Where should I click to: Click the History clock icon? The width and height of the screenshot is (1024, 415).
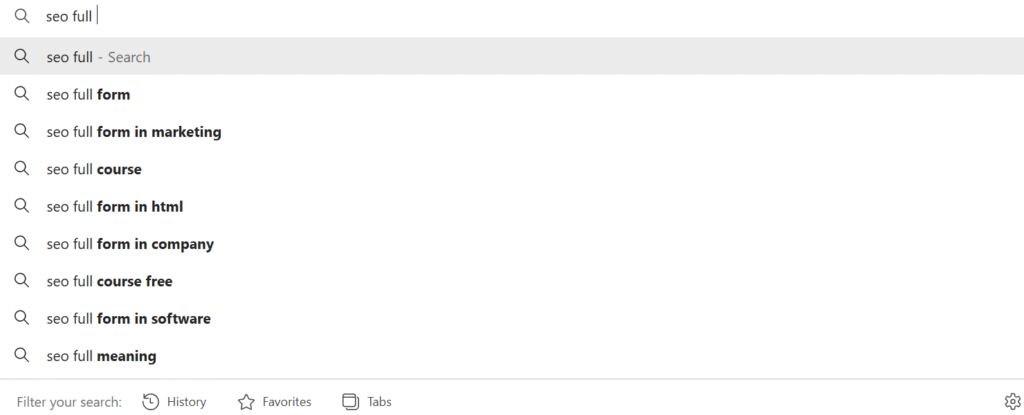pos(151,402)
